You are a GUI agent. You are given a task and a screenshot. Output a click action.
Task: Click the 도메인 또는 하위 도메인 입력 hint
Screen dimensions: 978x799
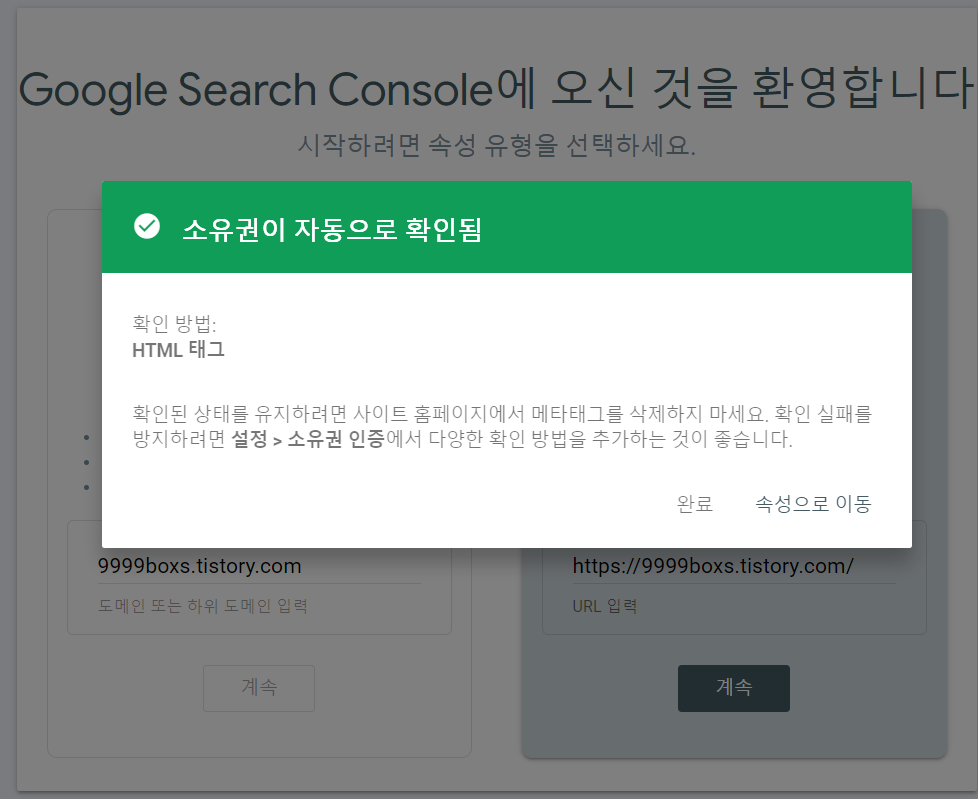click(203, 606)
